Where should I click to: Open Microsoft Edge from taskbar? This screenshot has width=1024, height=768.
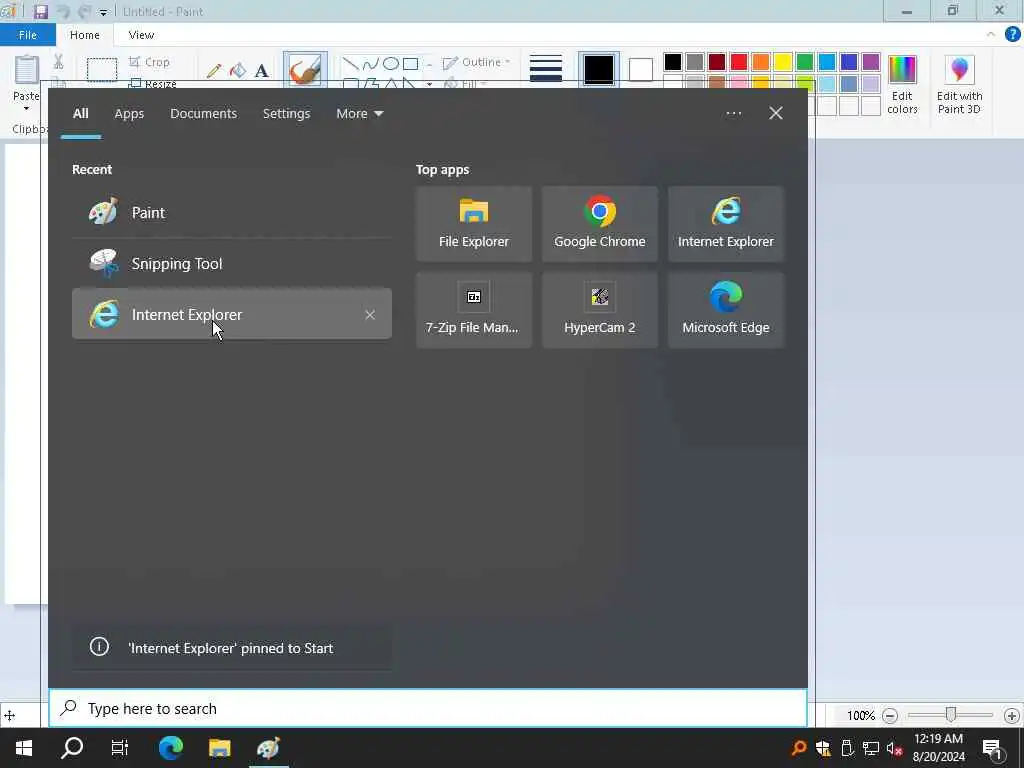170,748
